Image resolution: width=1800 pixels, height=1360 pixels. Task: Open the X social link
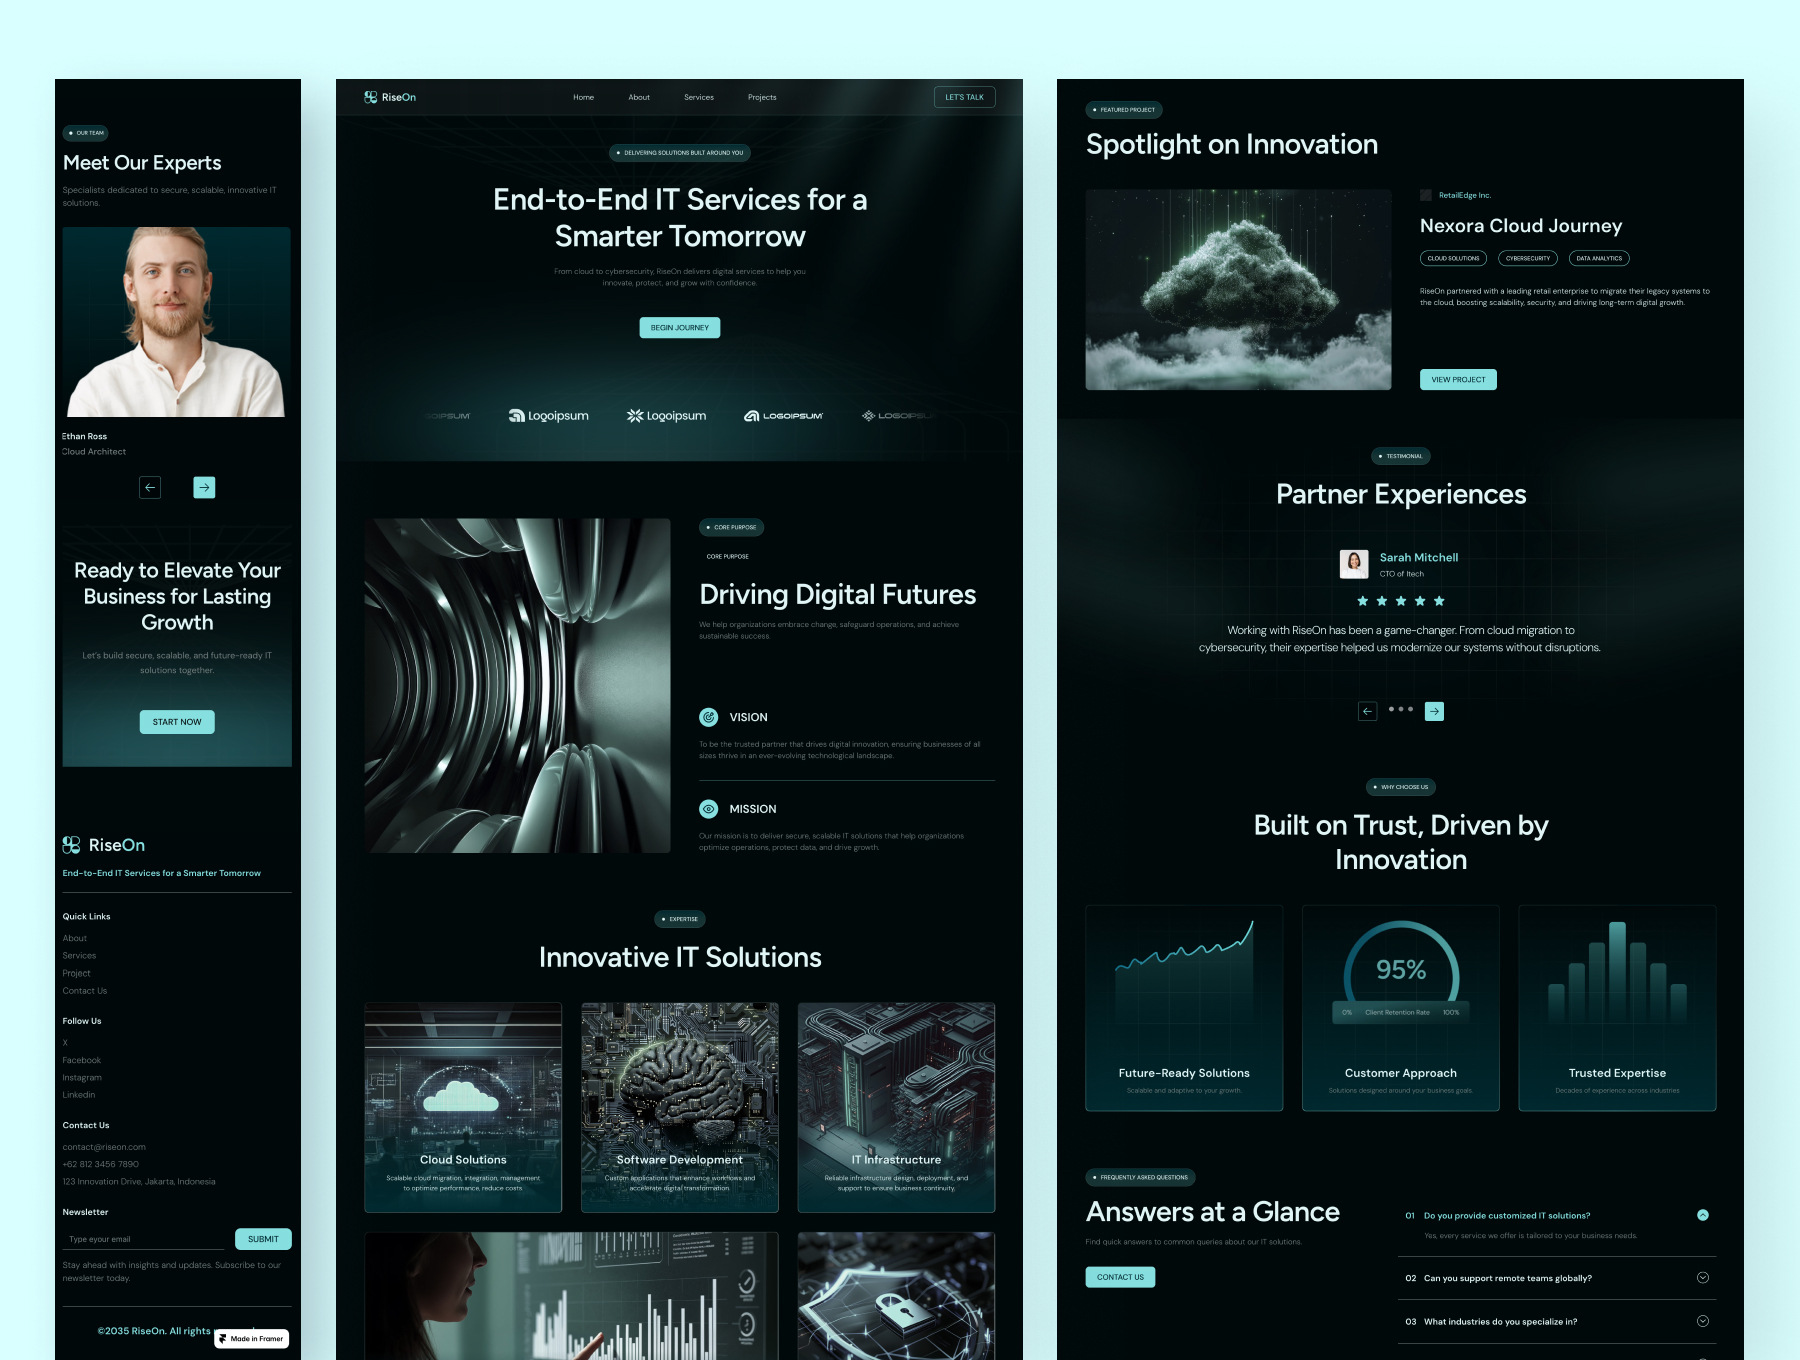(65, 1043)
